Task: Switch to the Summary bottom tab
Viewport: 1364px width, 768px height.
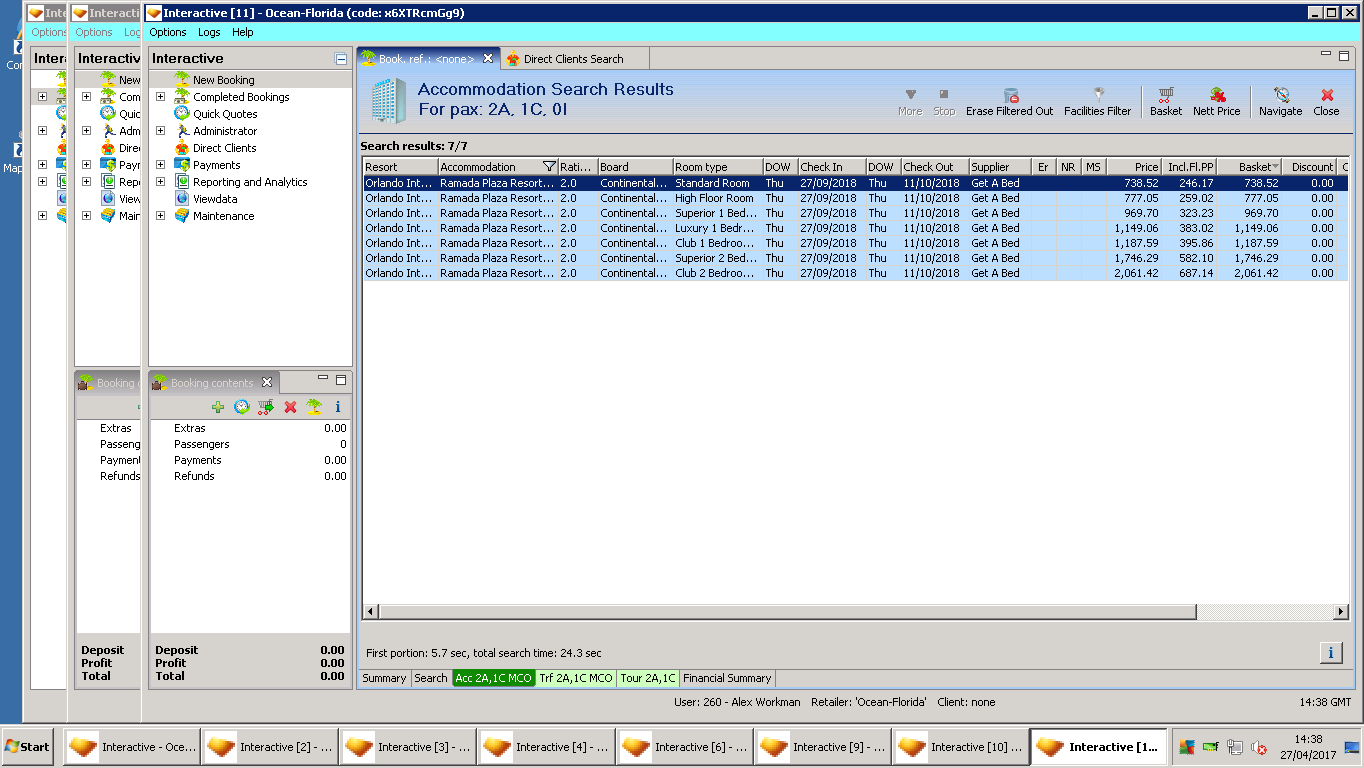Action: 384,678
